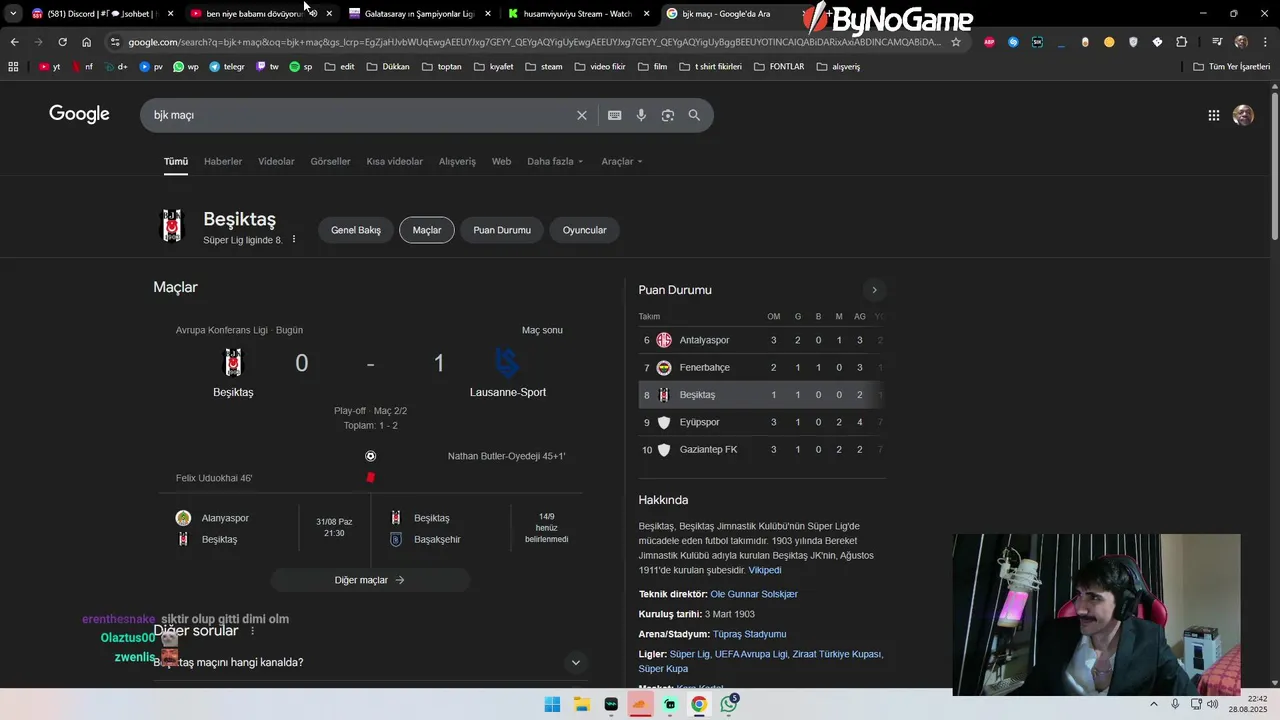
Task: Click the Diğer maçlar button
Action: point(370,580)
